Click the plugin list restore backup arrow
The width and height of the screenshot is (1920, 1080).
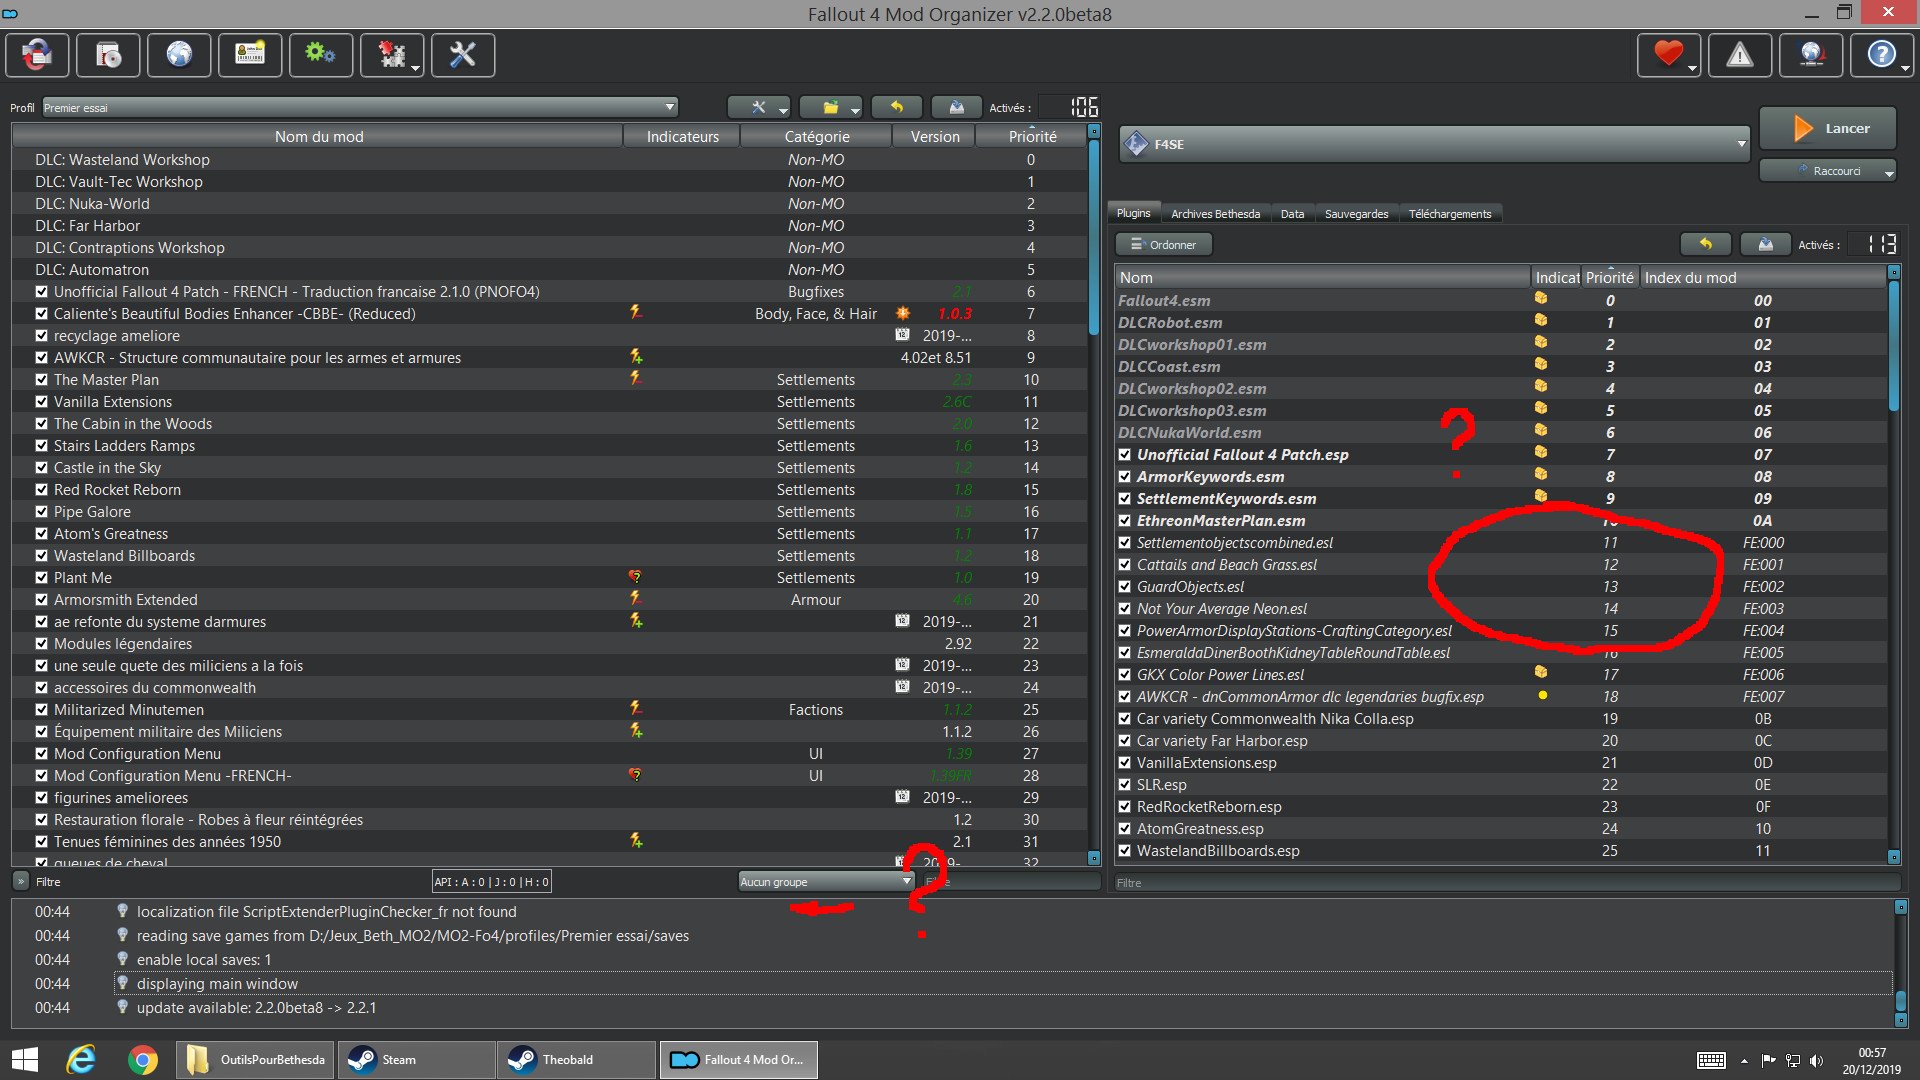[x=1706, y=244]
